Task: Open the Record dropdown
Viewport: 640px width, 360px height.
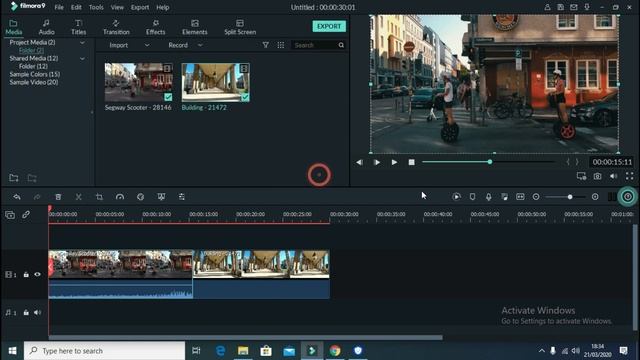Action: [x=185, y=45]
